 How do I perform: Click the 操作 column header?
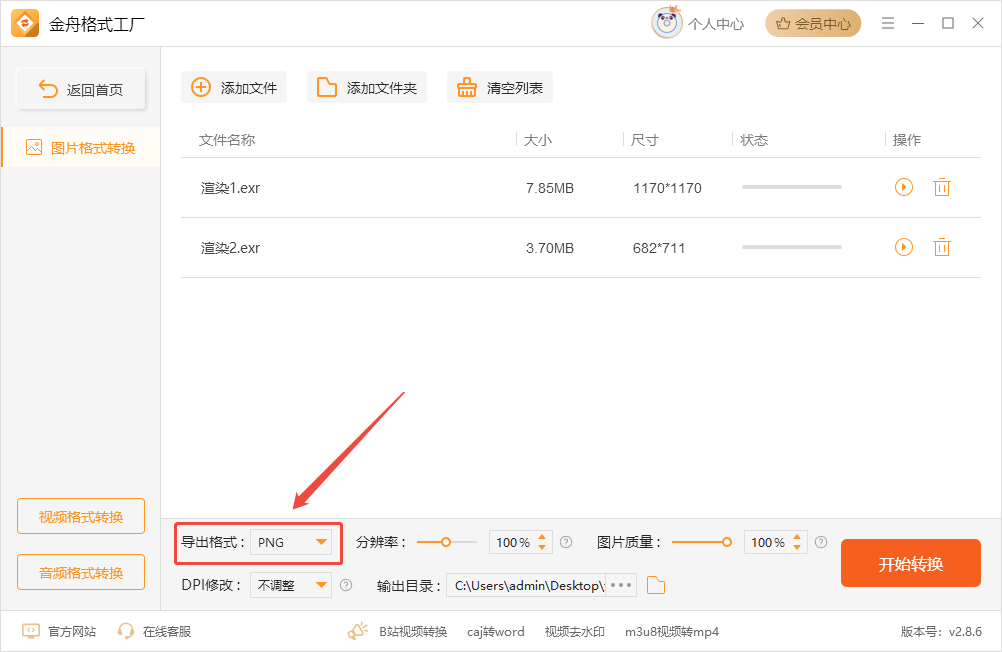907,140
